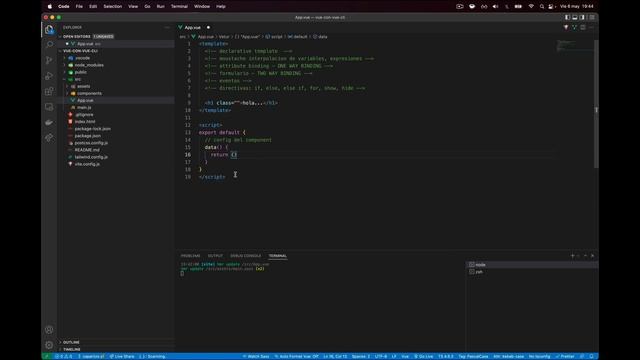This screenshot has height=360, width=640.
Task: Close the terminal panel
Action: (593, 256)
